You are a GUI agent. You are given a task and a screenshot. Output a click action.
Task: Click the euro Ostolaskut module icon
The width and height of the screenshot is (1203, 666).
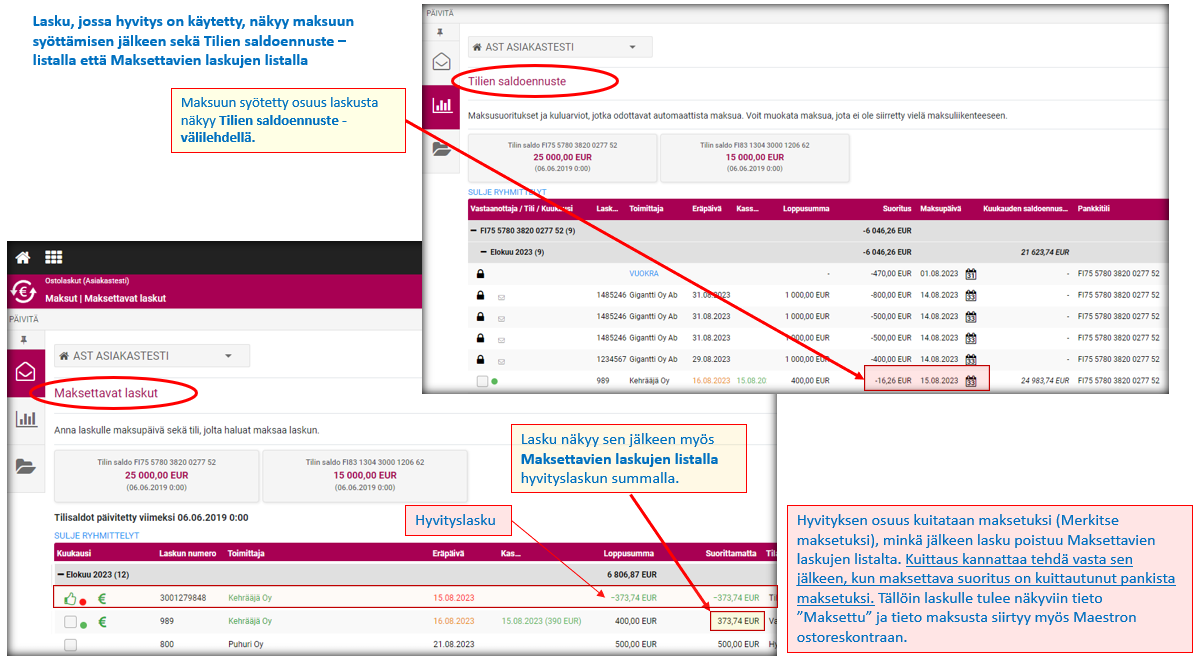coord(23,290)
